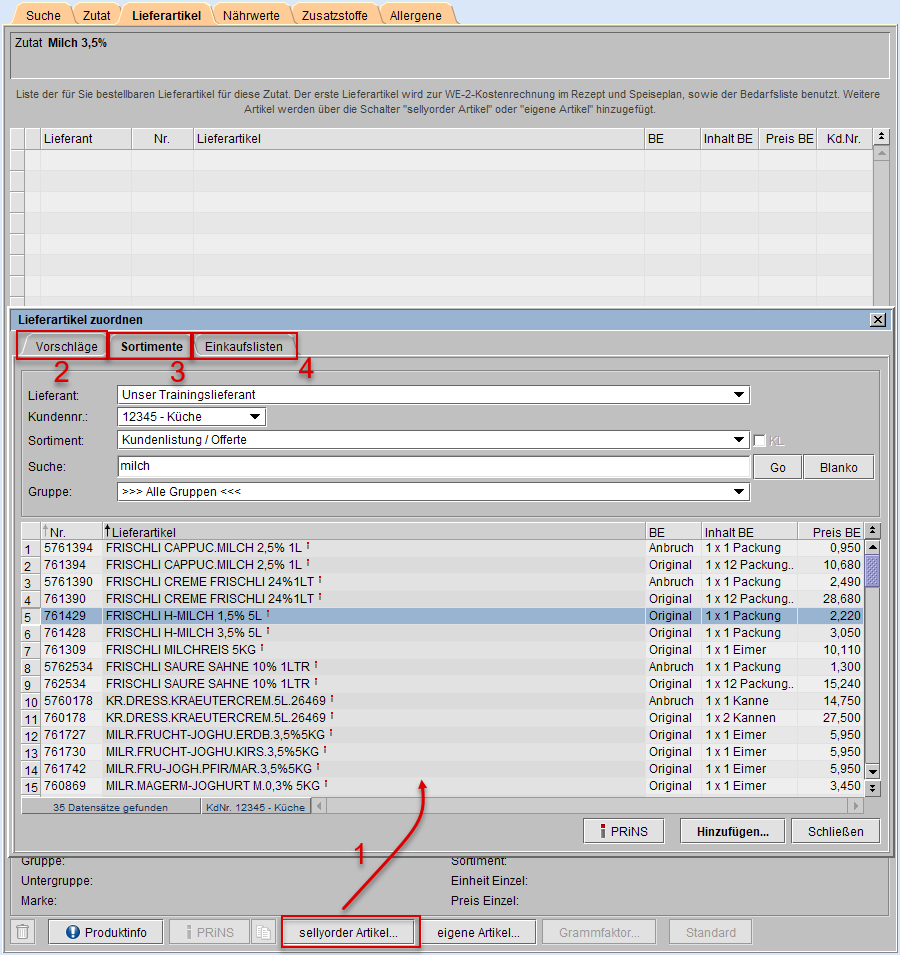Toggle the KL checkbox
This screenshot has height=955, width=900.
pyautogui.click(x=760, y=441)
